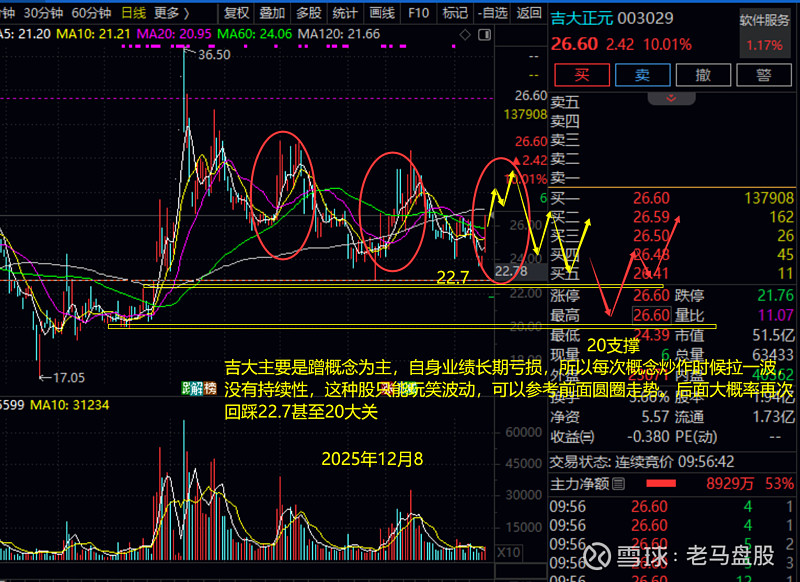Image resolution: width=800 pixels, height=582 pixels.
Task: Click the 撤 cancel order button
Action: [703, 75]
